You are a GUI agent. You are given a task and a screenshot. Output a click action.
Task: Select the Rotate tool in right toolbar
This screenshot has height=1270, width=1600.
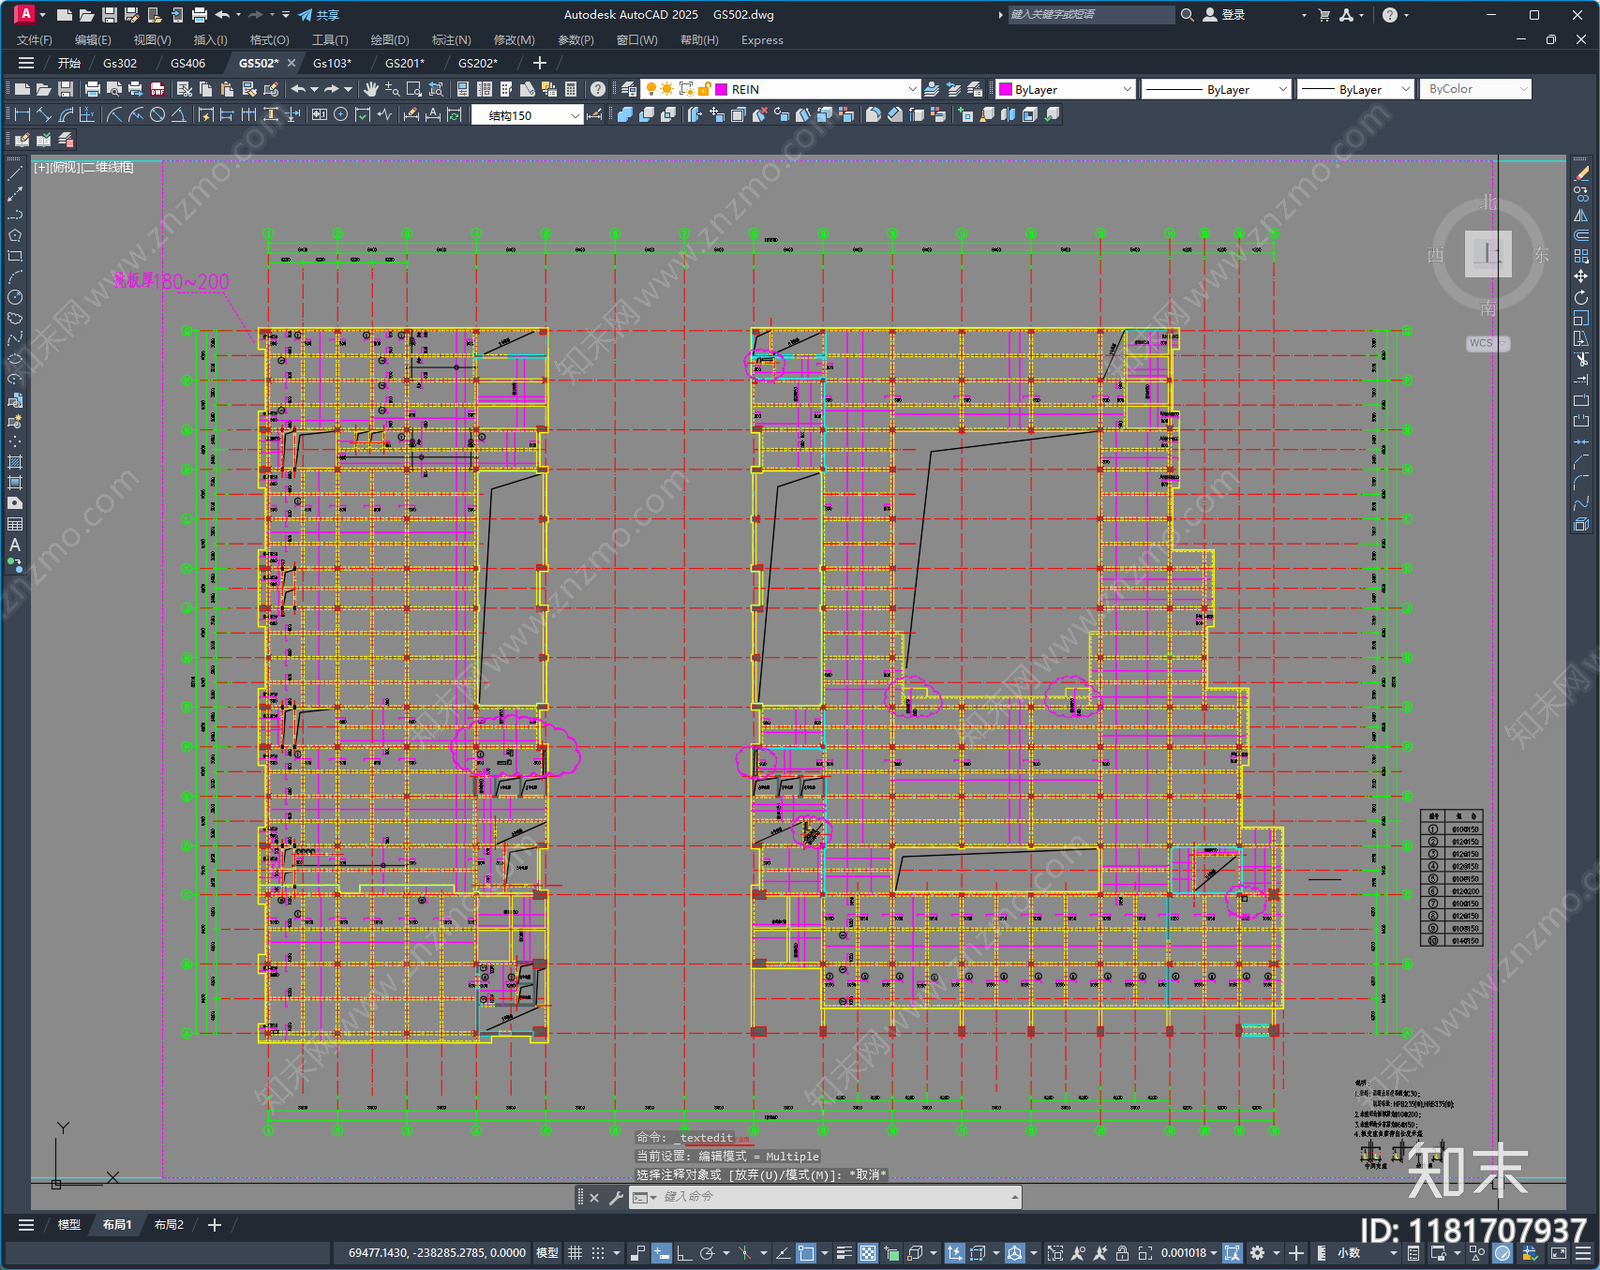[x=1581, y=297]
